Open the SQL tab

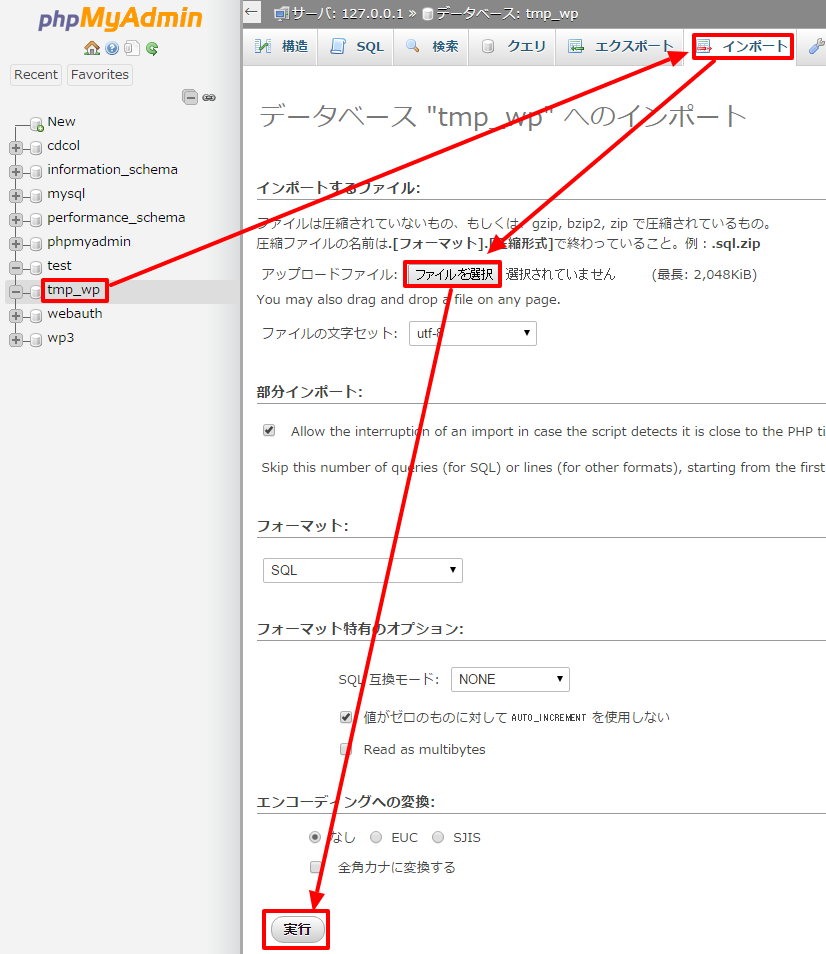(356, 46)
